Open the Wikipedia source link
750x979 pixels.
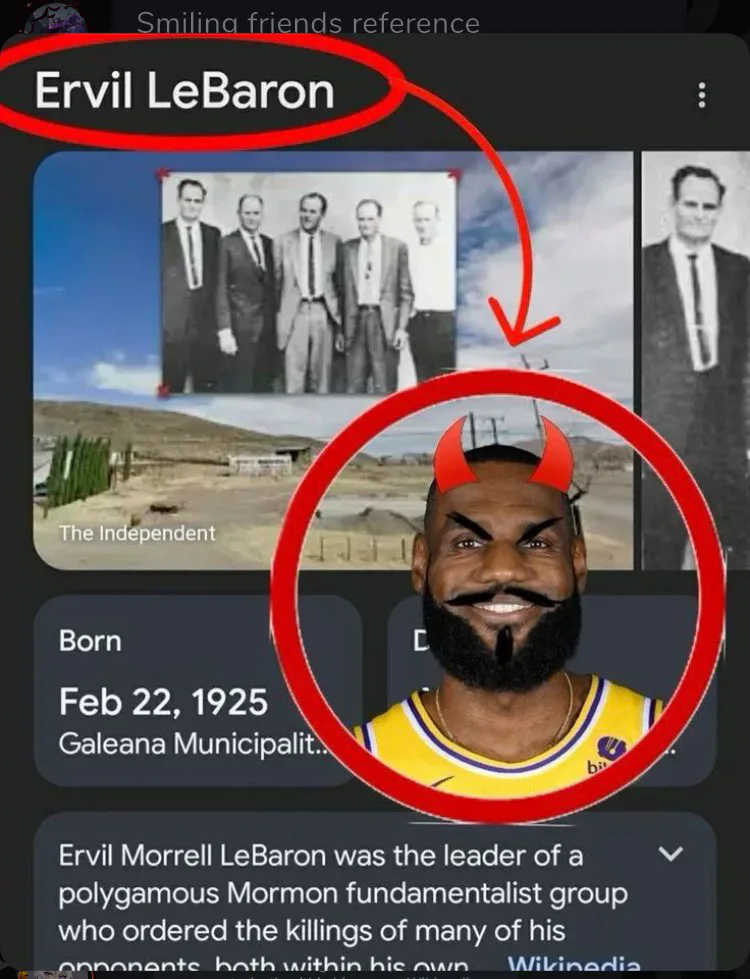click(x=574, y=965)
